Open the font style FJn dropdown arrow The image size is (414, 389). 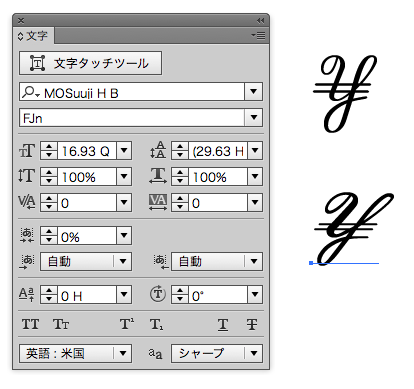point(253,117)
